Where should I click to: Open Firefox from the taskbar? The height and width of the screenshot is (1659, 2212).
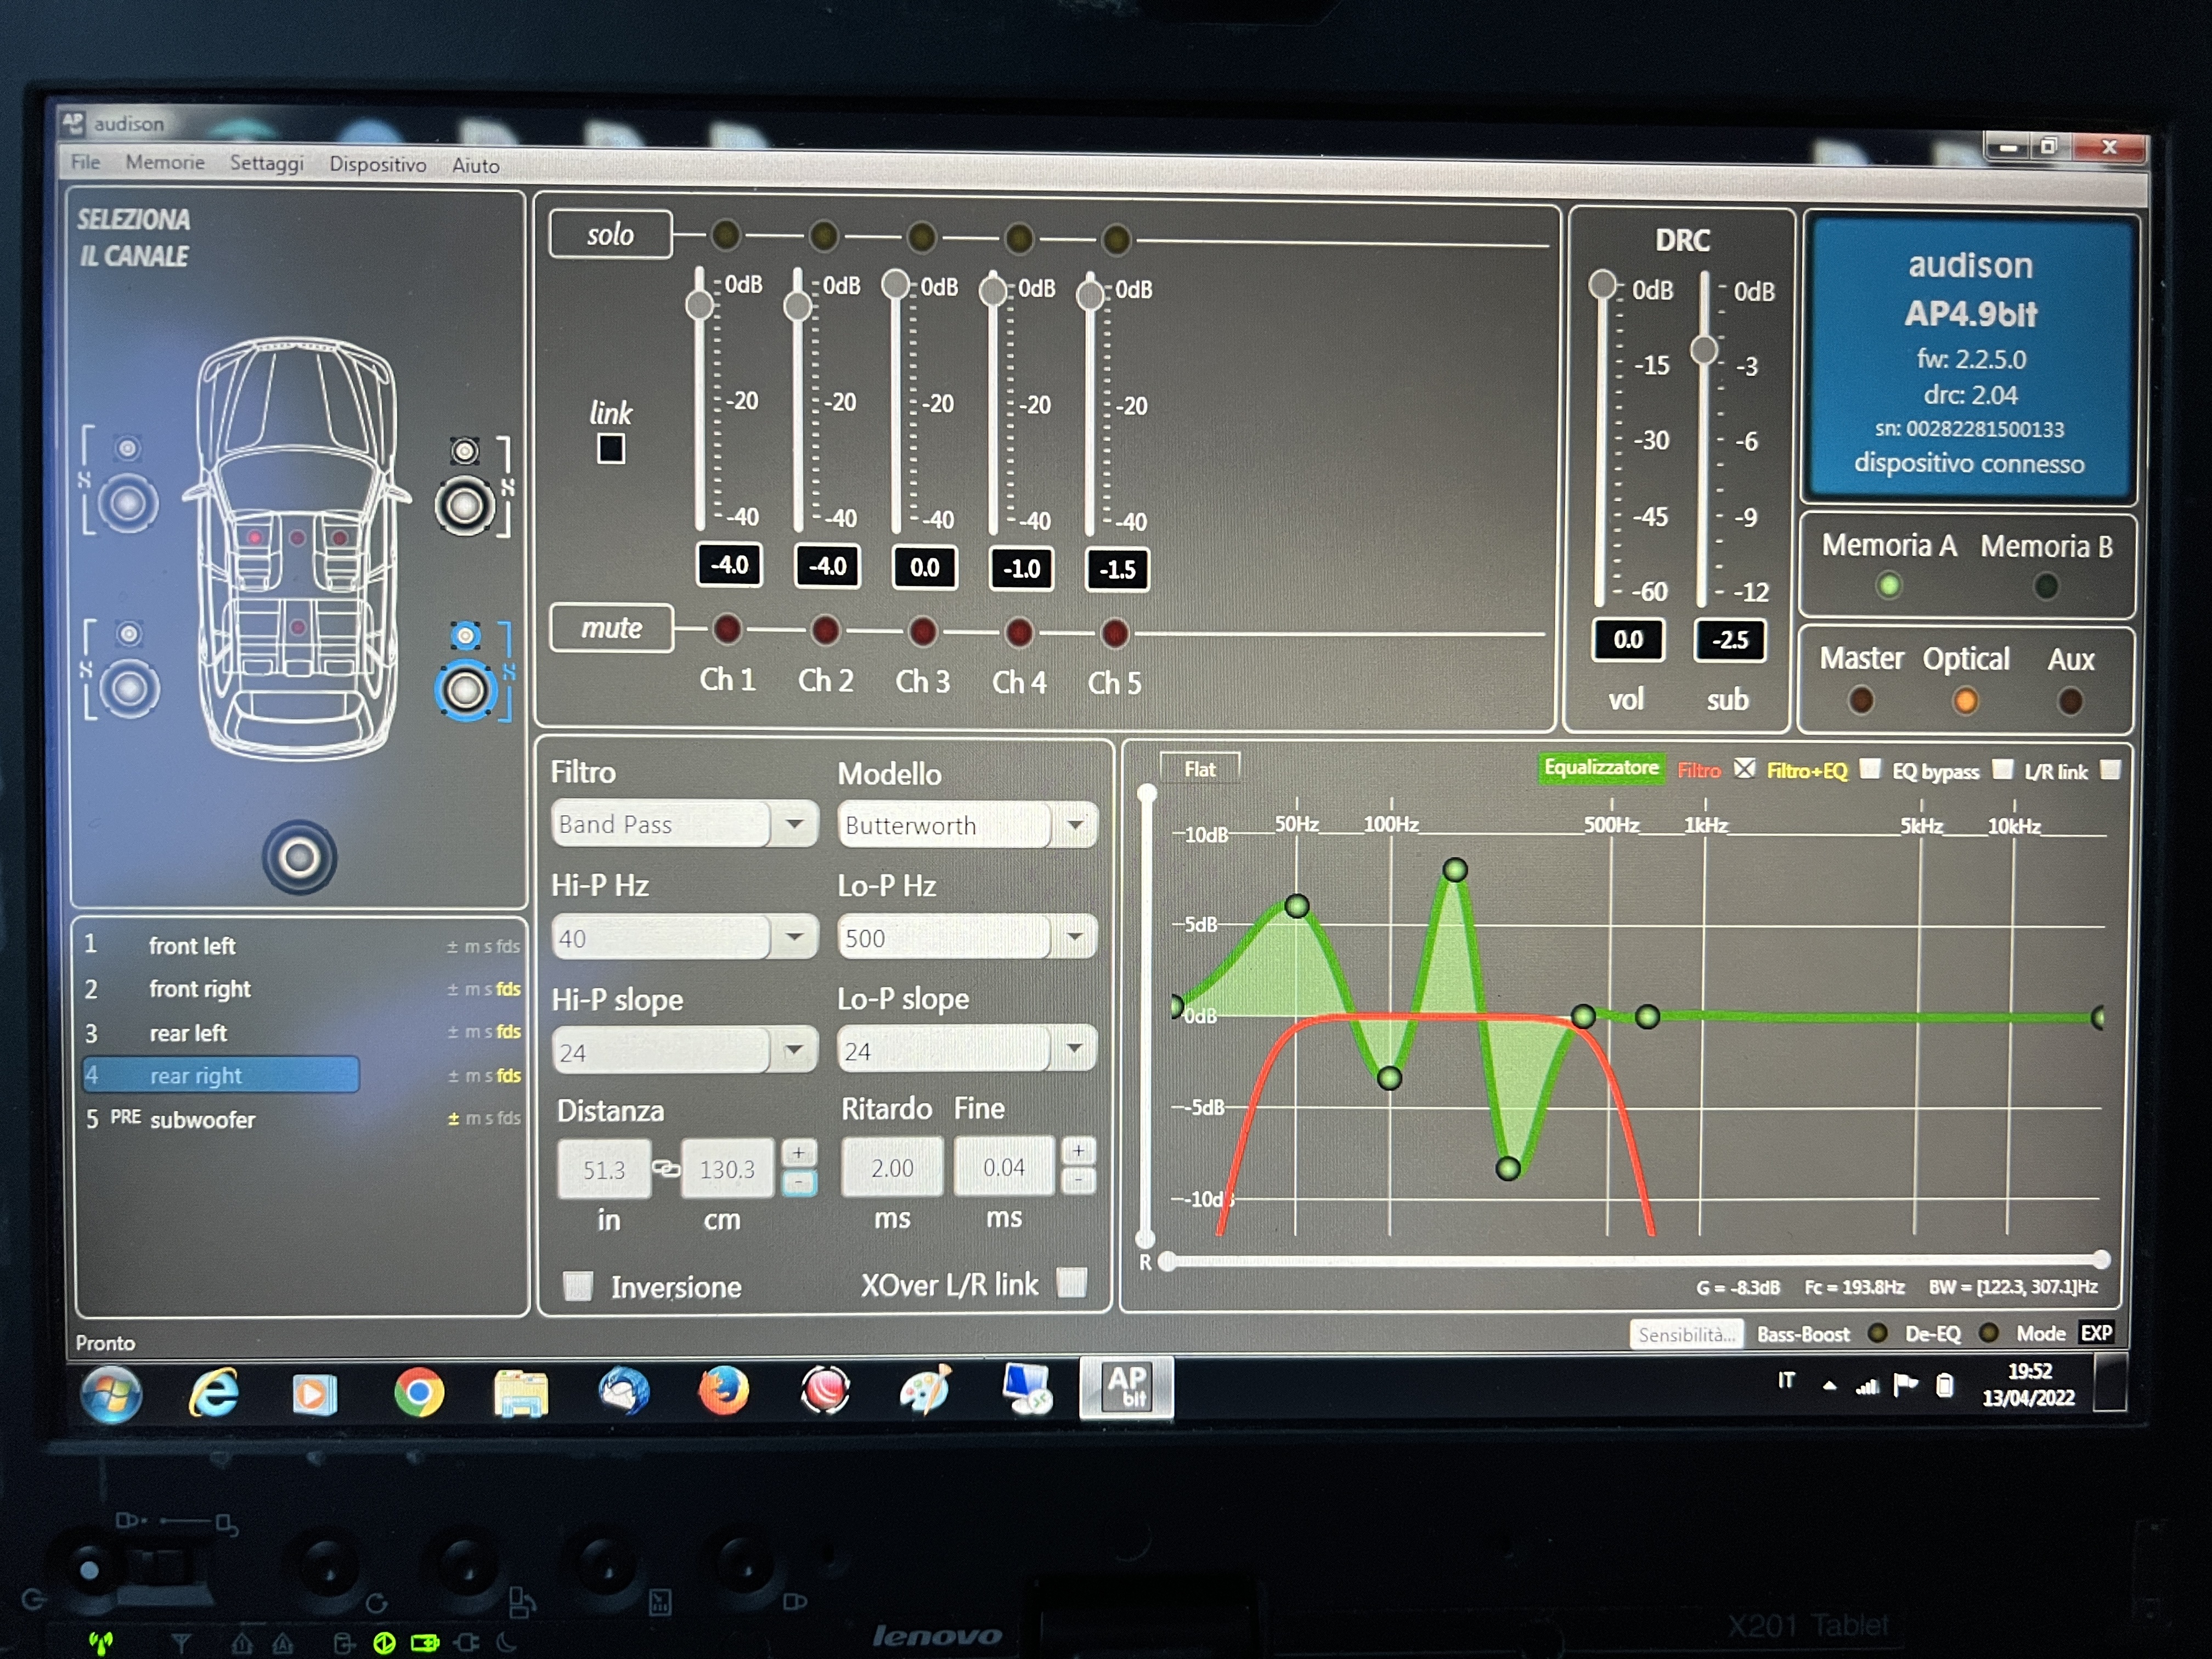tap(723, 1390)
